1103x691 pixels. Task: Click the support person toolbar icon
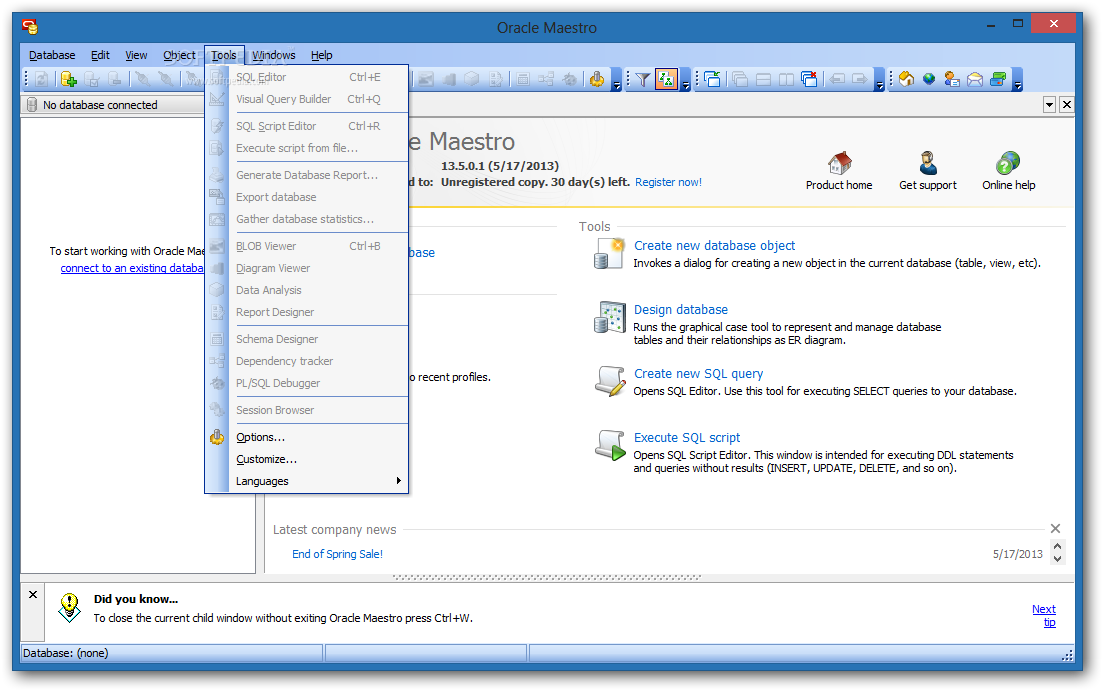click(952, 80)
